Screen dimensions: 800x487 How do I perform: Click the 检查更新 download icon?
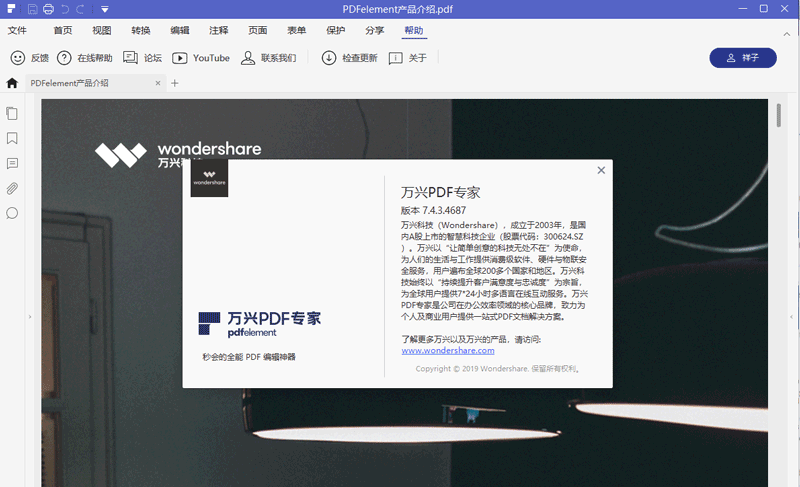click(329, 58)
